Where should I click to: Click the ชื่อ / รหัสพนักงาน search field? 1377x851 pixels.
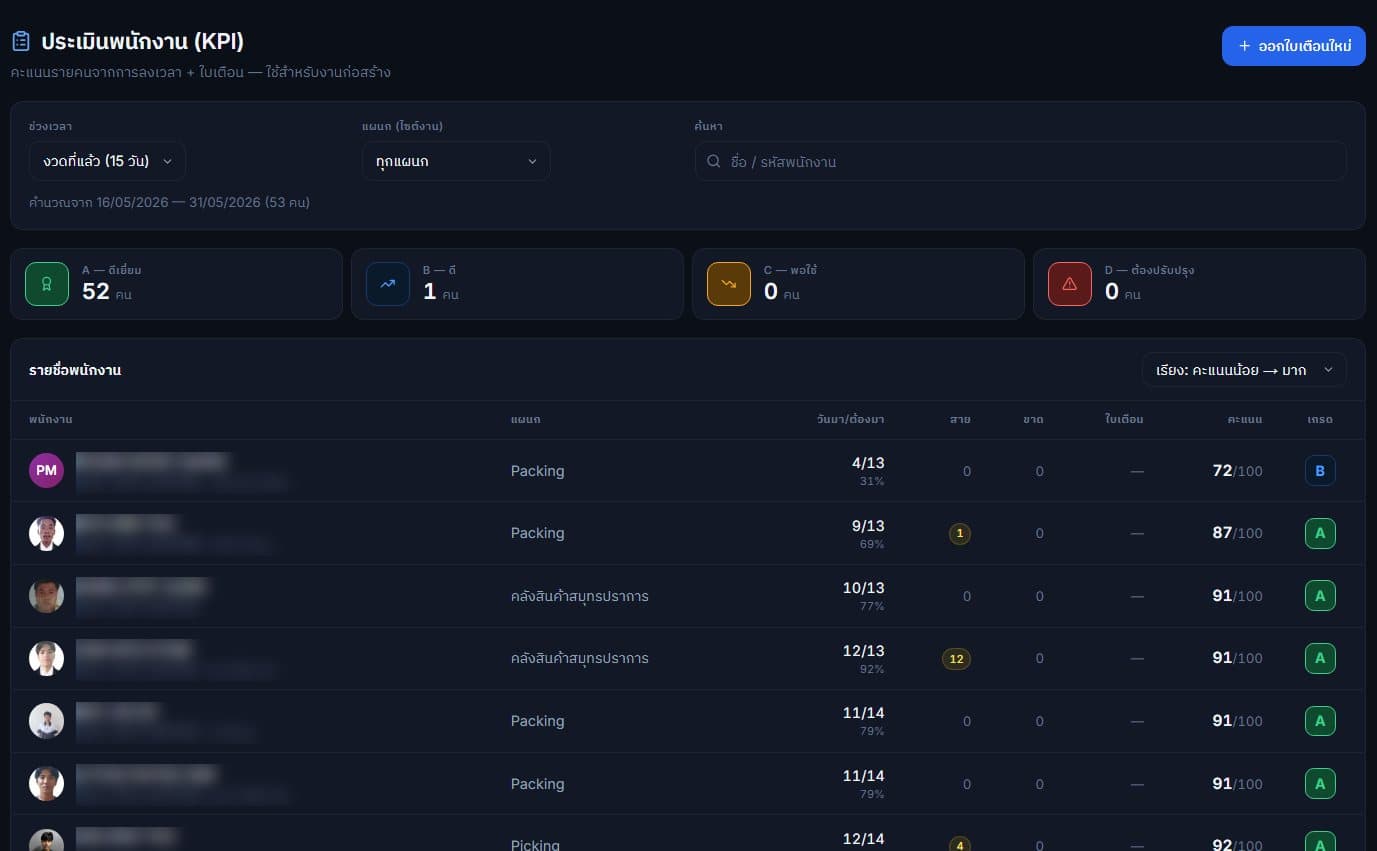click(1020, 161)
